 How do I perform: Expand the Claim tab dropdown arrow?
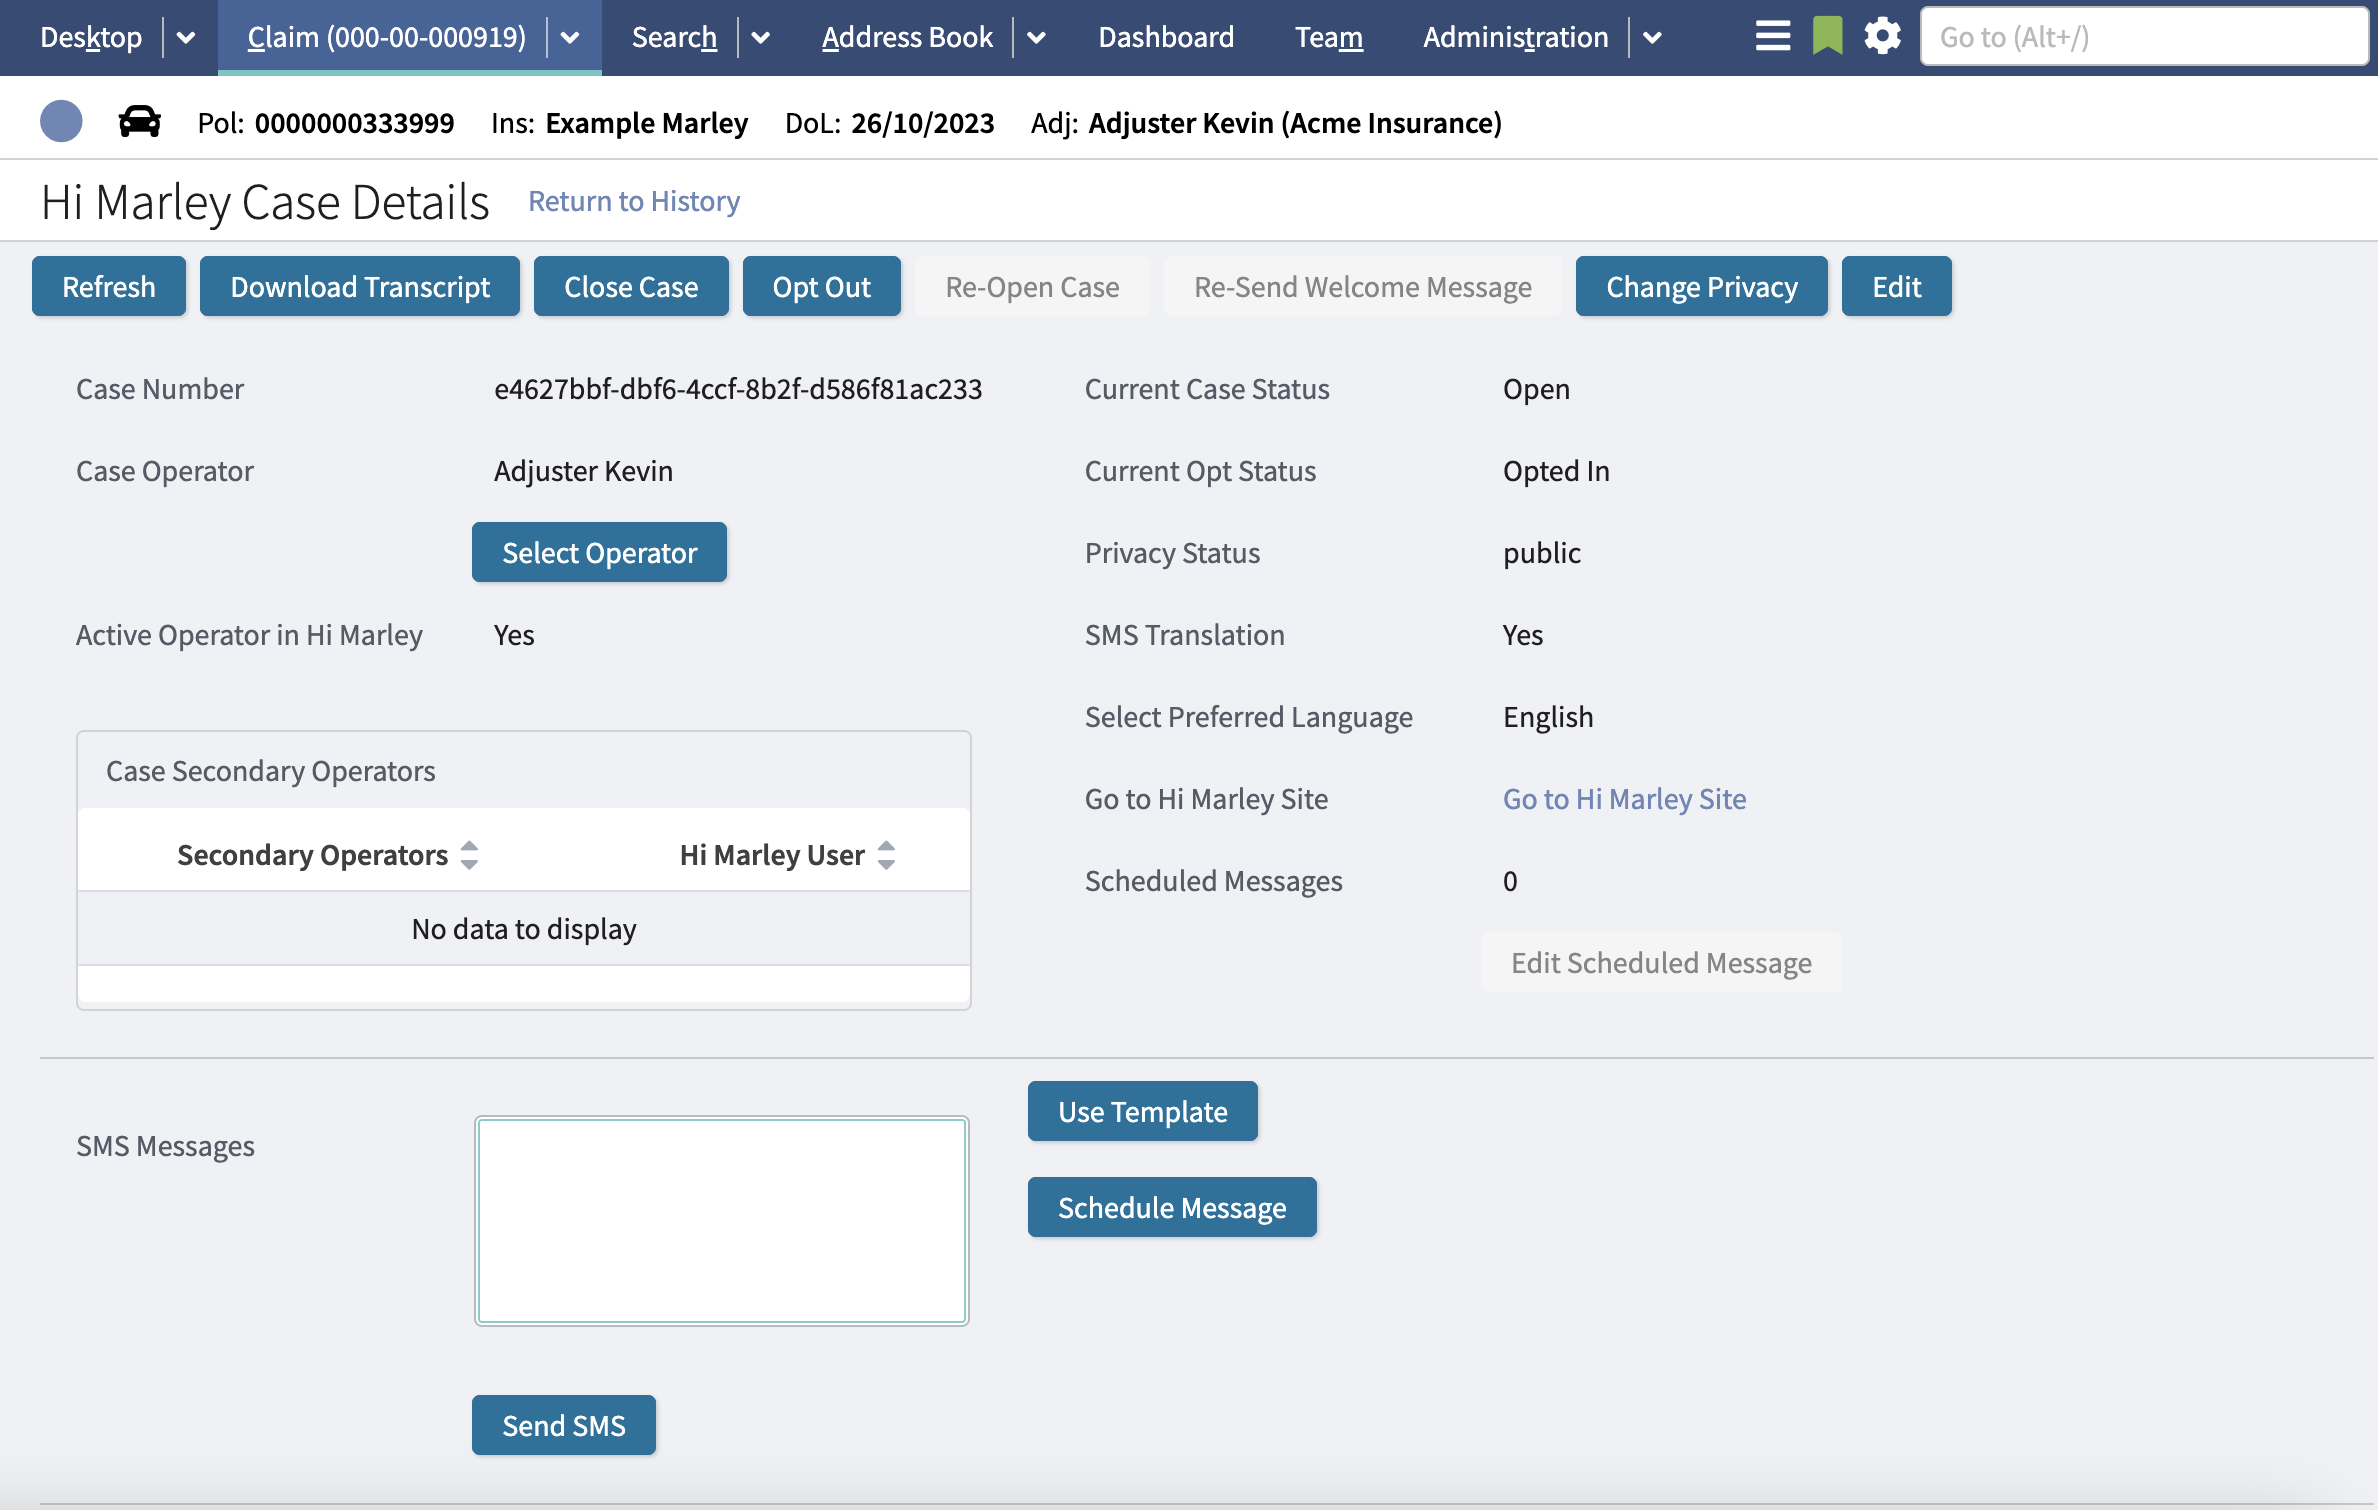(x=570, y=38)
